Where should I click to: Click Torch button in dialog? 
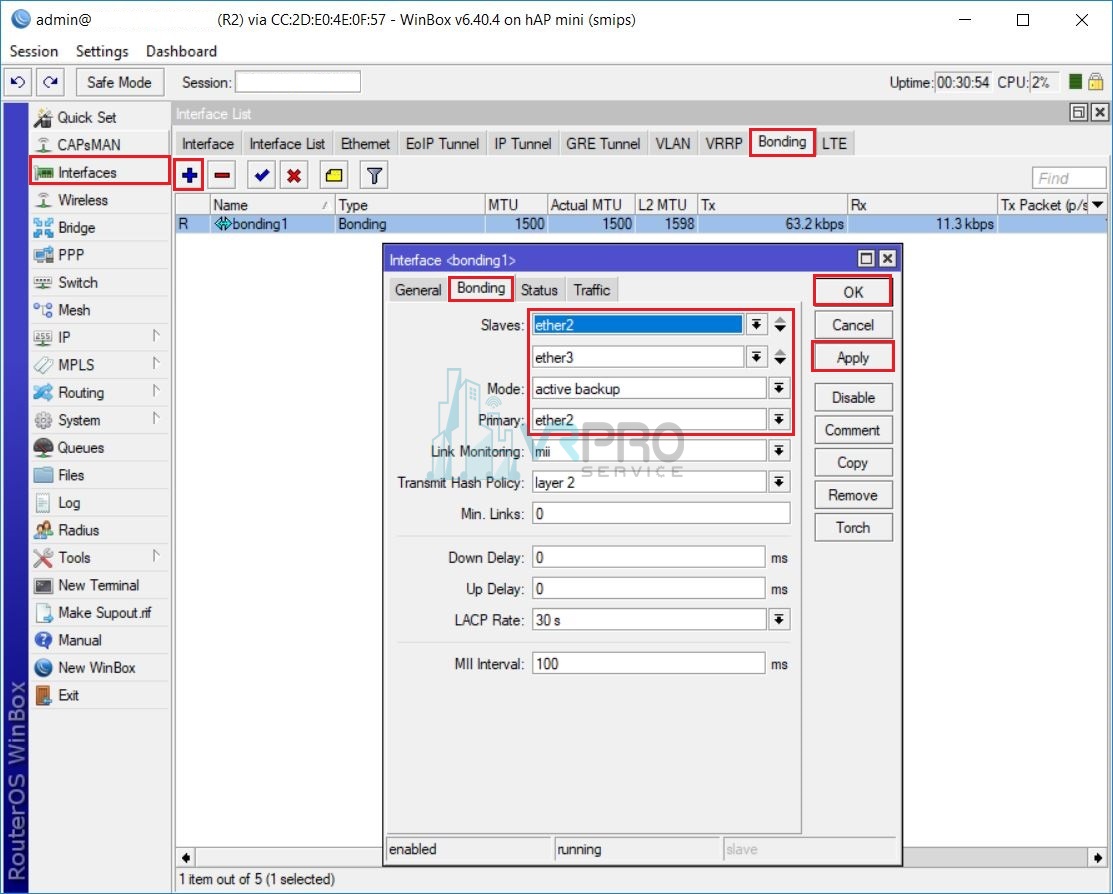[852, 528]
